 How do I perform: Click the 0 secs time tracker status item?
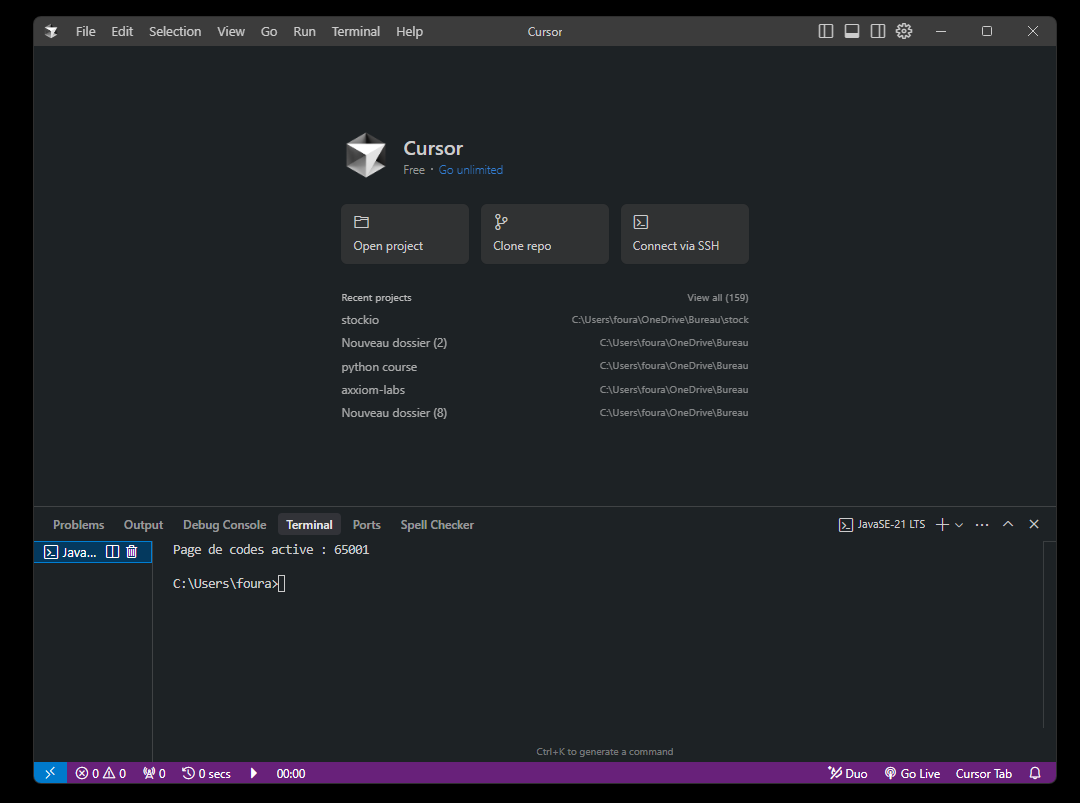click(x=206, y=773)
